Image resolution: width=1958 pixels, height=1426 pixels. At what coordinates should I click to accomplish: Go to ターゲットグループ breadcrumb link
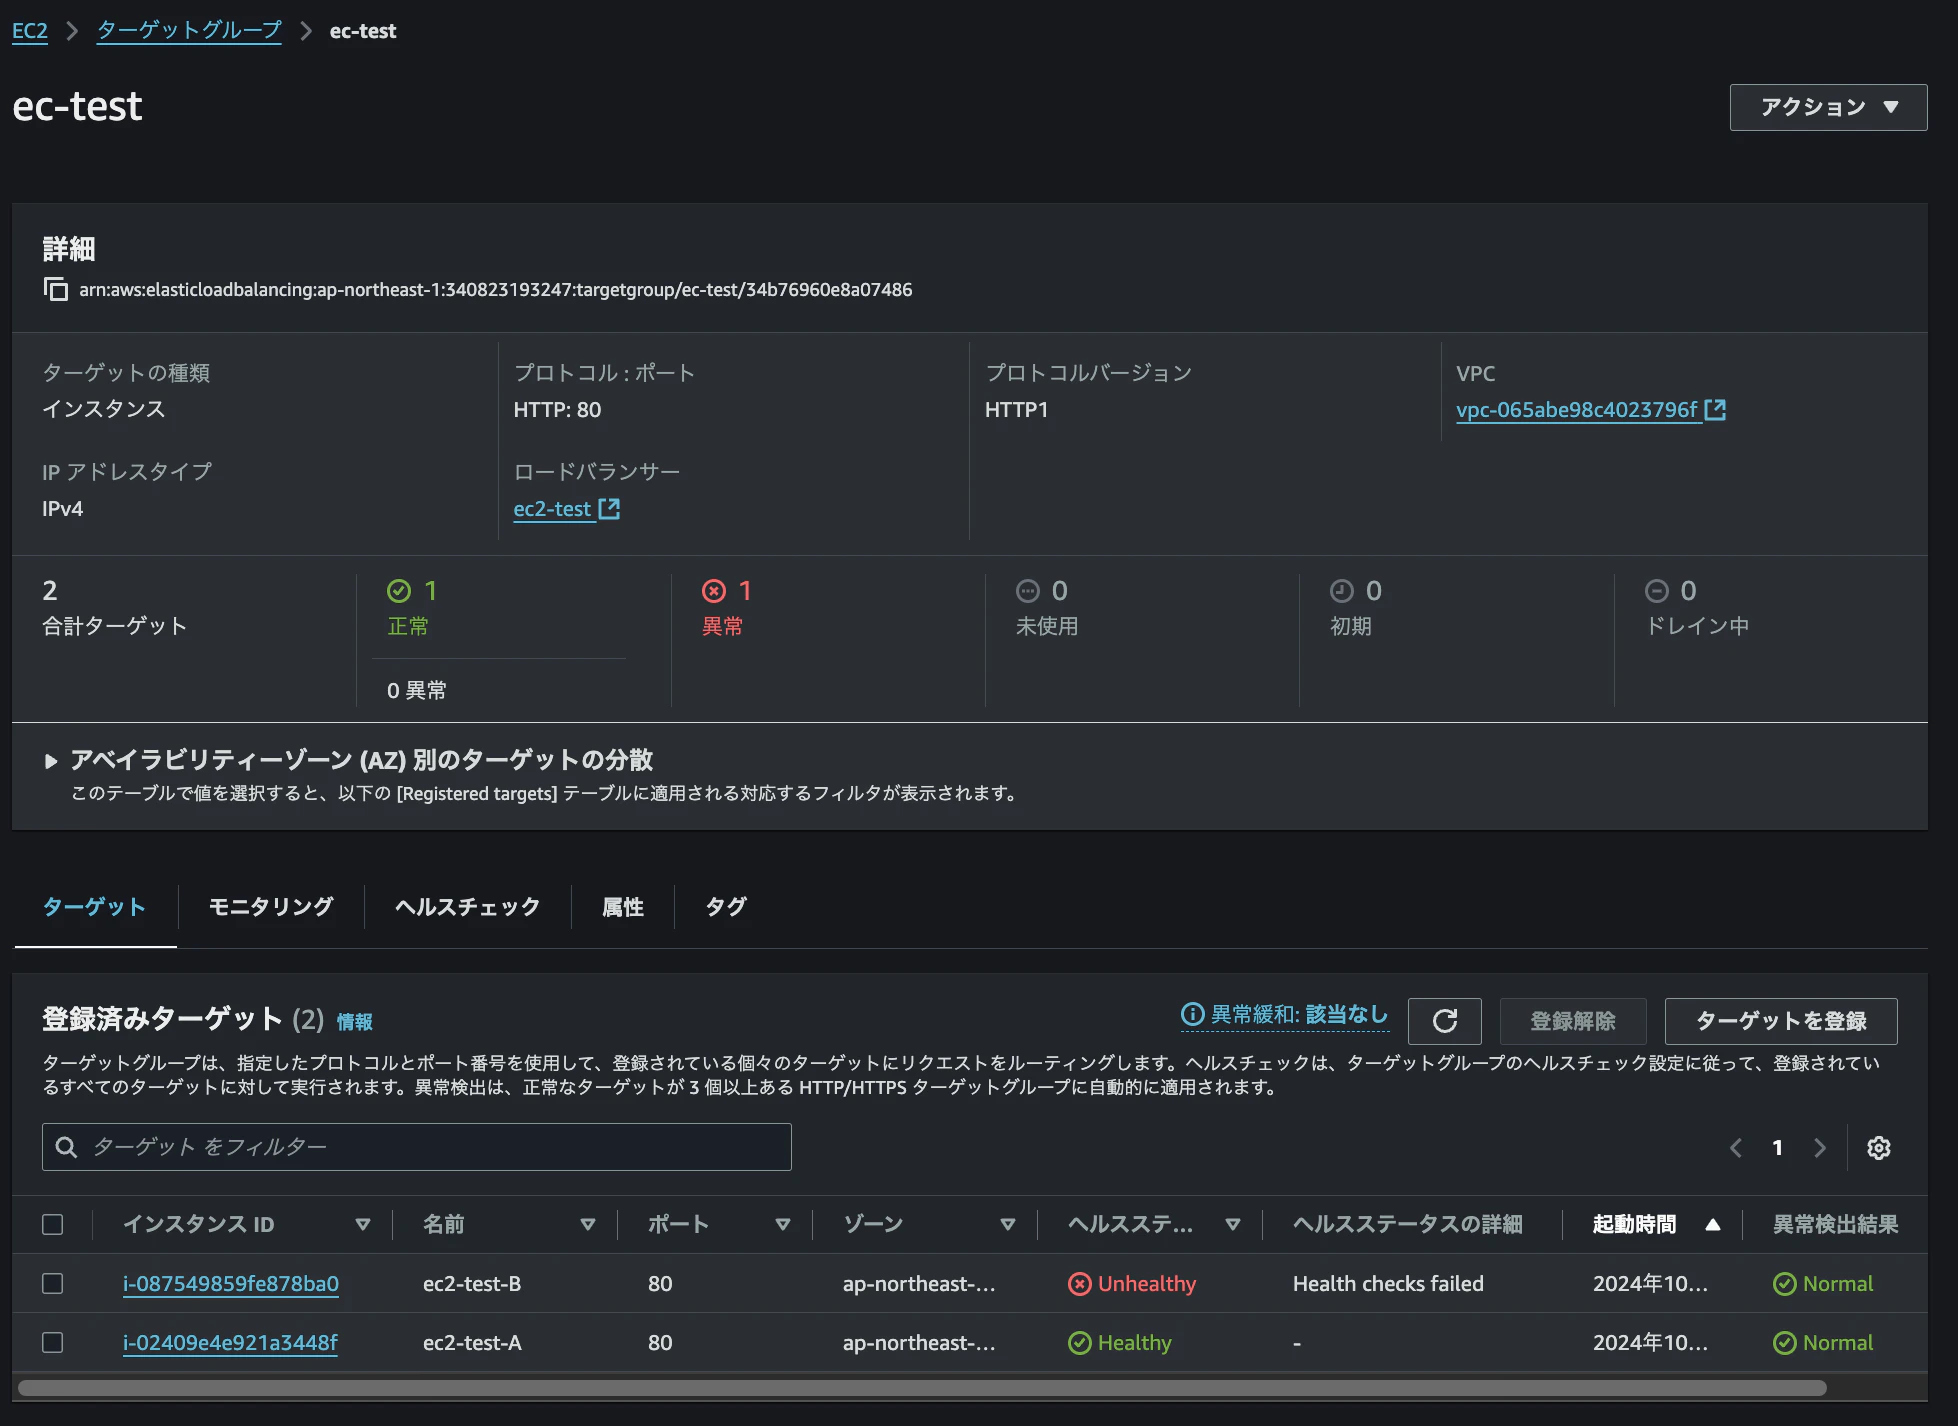[x=189, y=31]
